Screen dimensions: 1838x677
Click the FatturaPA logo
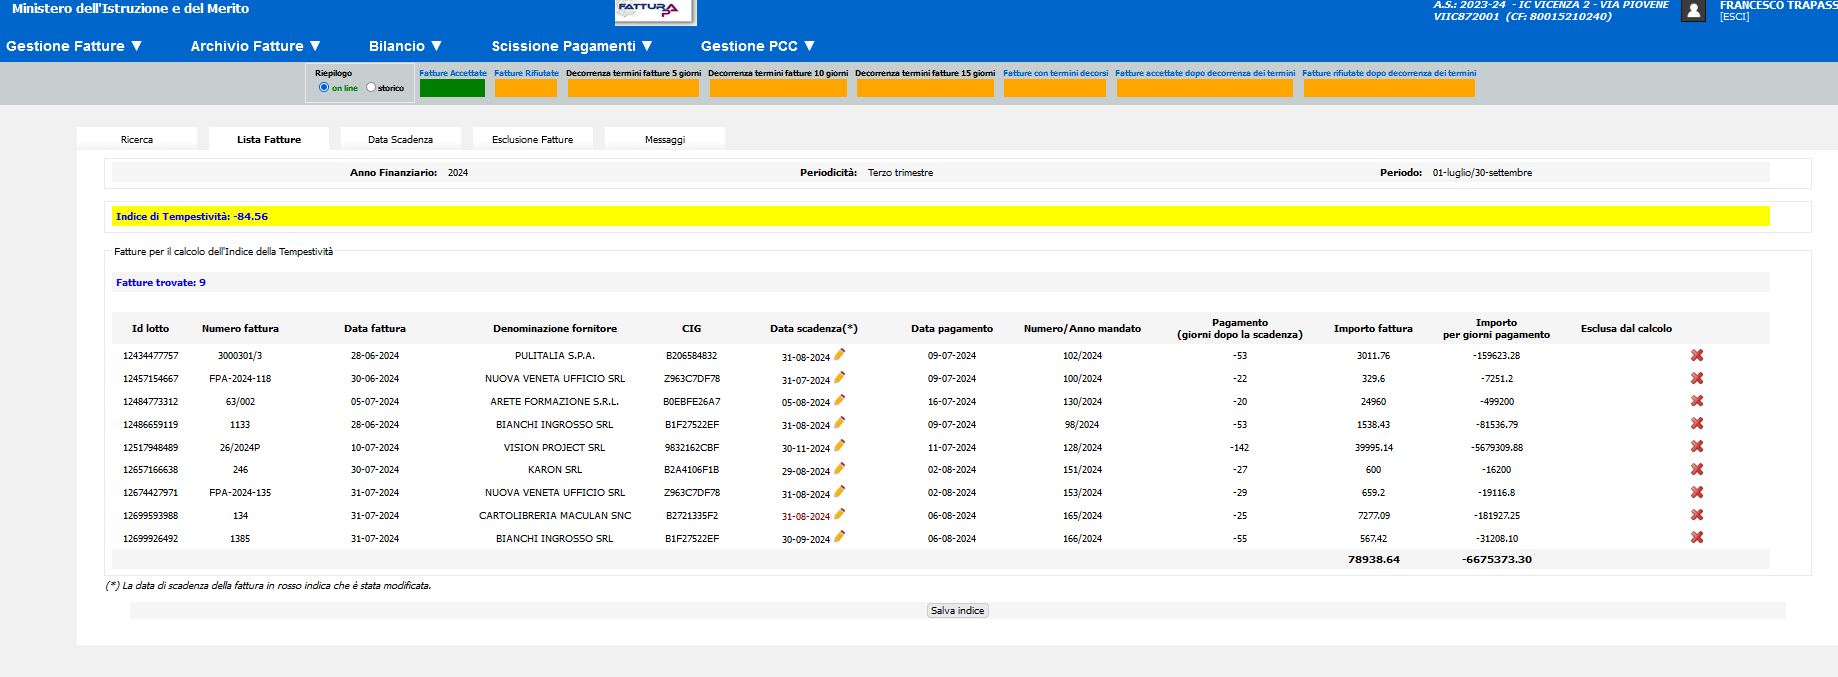click(x=655, y=11)
